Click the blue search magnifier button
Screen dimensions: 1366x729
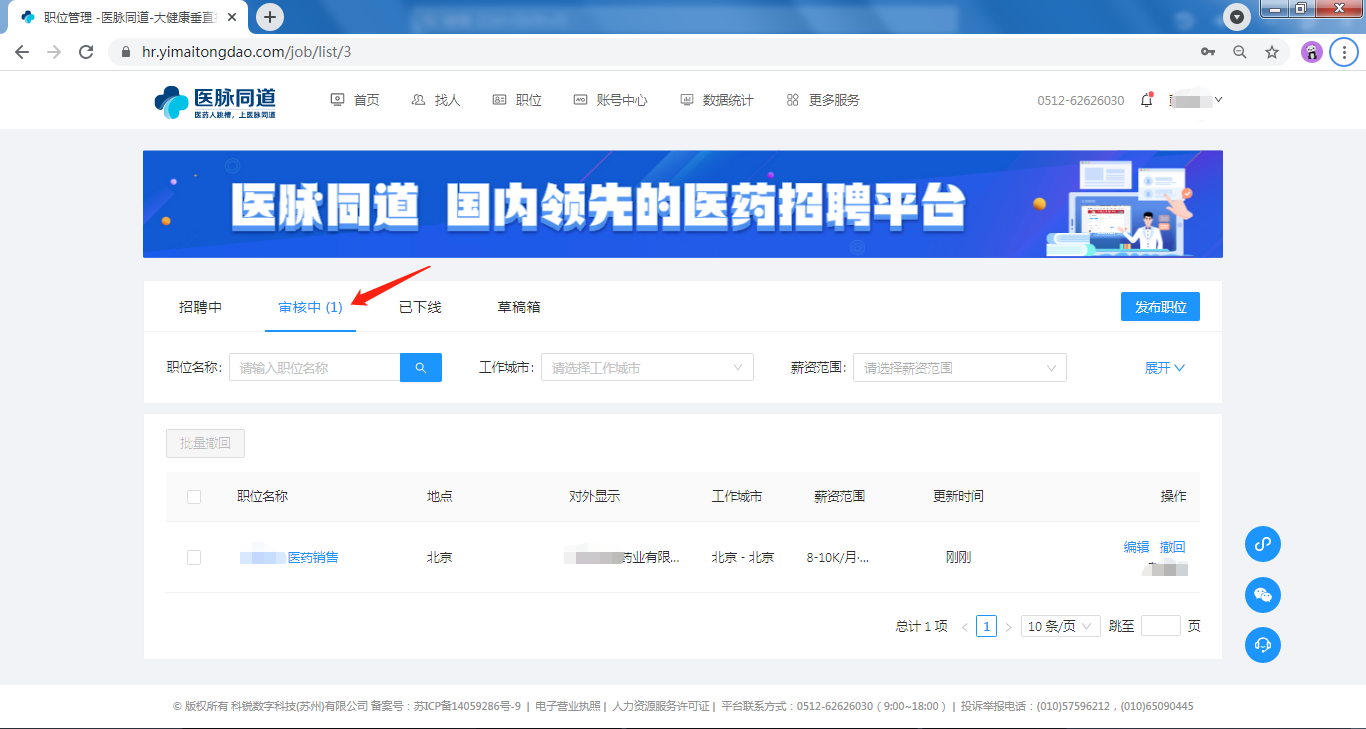click(x=421, y=368)
